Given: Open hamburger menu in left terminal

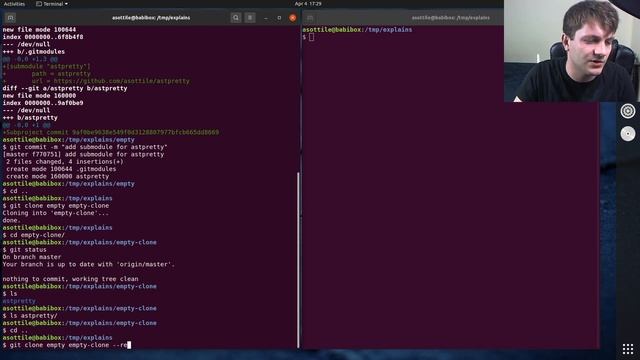Looking at the screenshot, I should [x=250, y=18].
